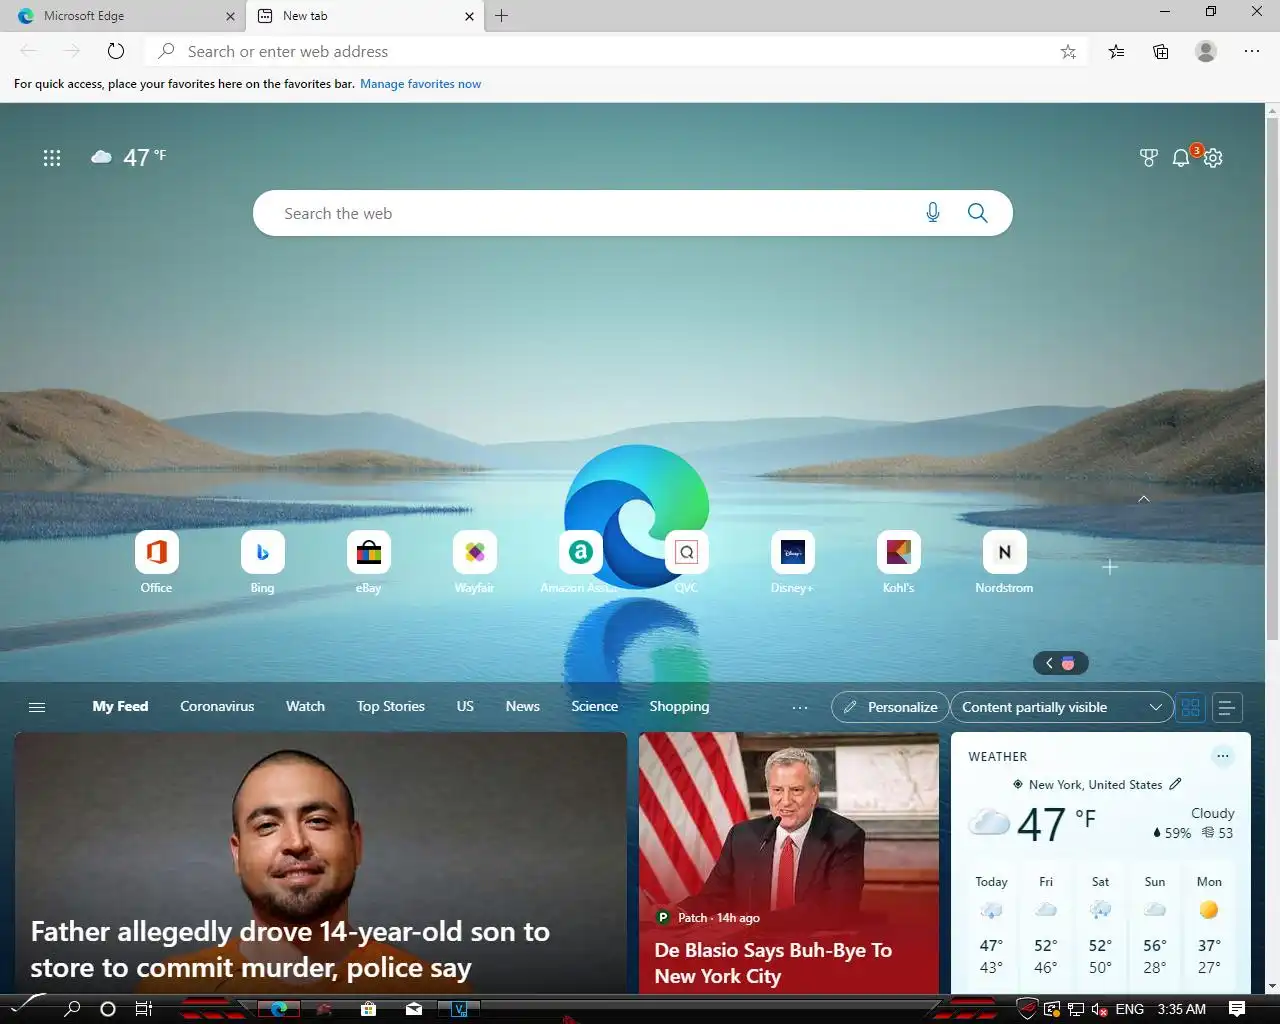Edit weather location pencil icon
The width and height of the screenshot is (1280, 1024).
[1175, 784]
